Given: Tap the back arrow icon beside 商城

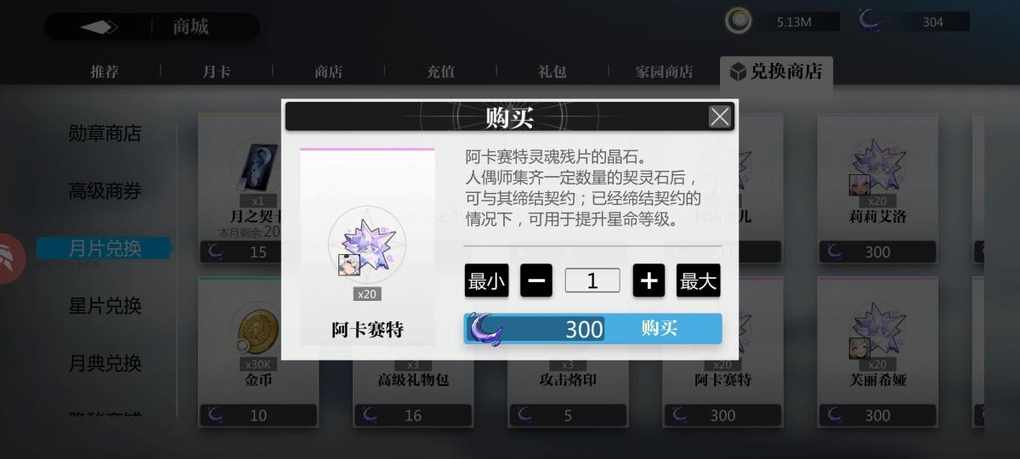Looking at the screenshot, I should pos(99,27).
